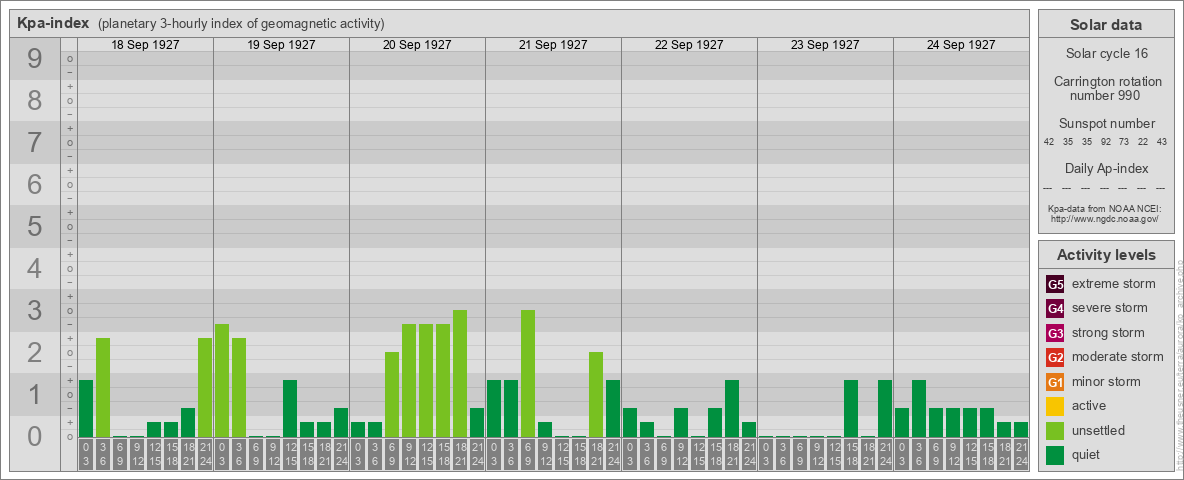The image size is (1184, 480).
Task: Click the 22 Sep 18-21h quiet bar
Action: coord(732,408)
